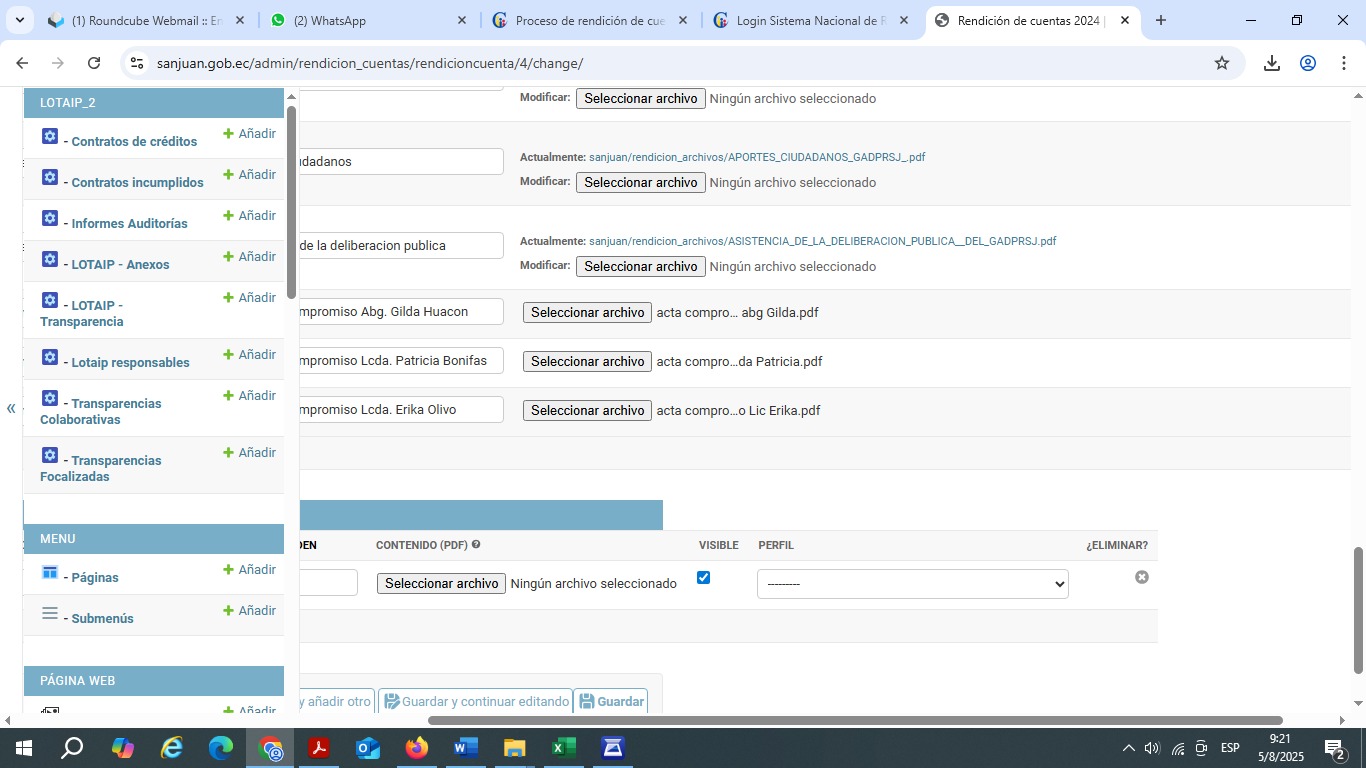Click the gear icon beside Contratos de créditos
This screenshot has width=1366, height=768.
pos(50,136)
